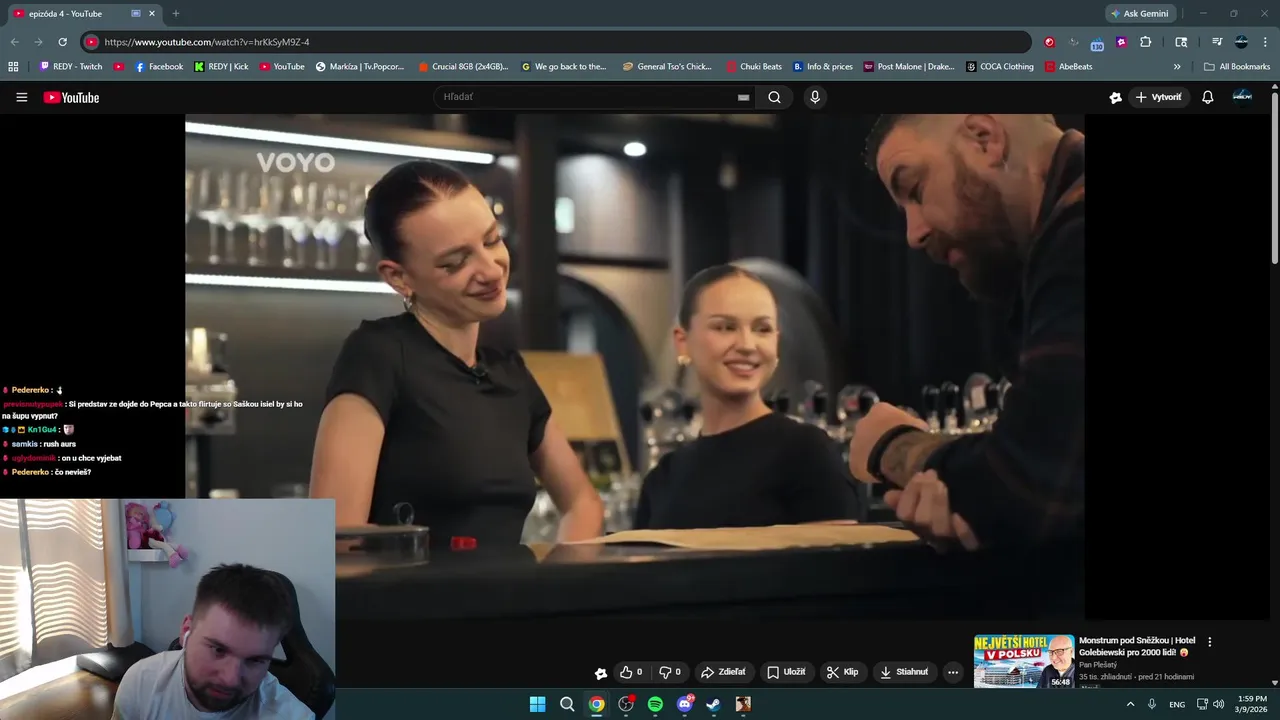Show hidden system tray icons
The width and height of the screenshot is (1280, 720).
[x=1130, y=704]
